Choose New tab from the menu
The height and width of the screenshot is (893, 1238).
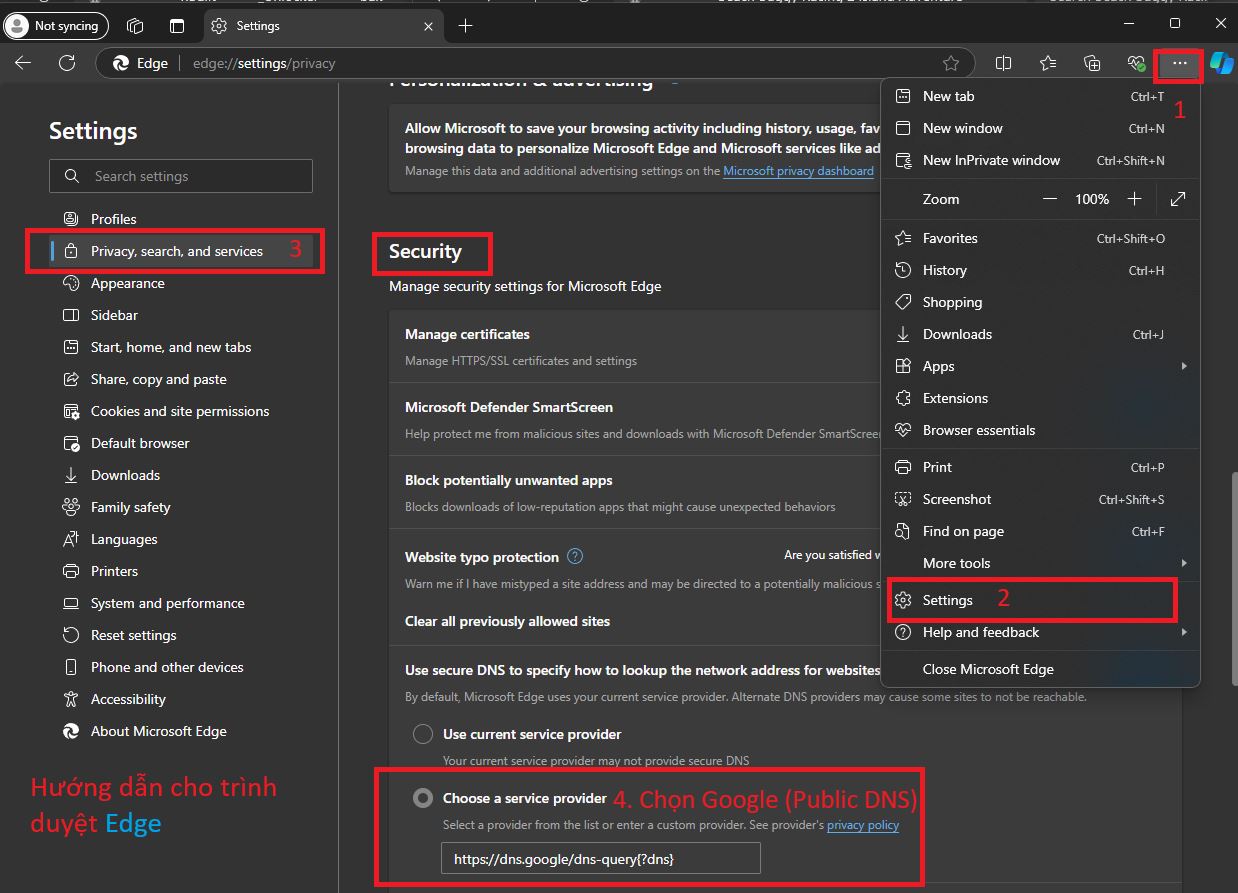[1040, 96]
